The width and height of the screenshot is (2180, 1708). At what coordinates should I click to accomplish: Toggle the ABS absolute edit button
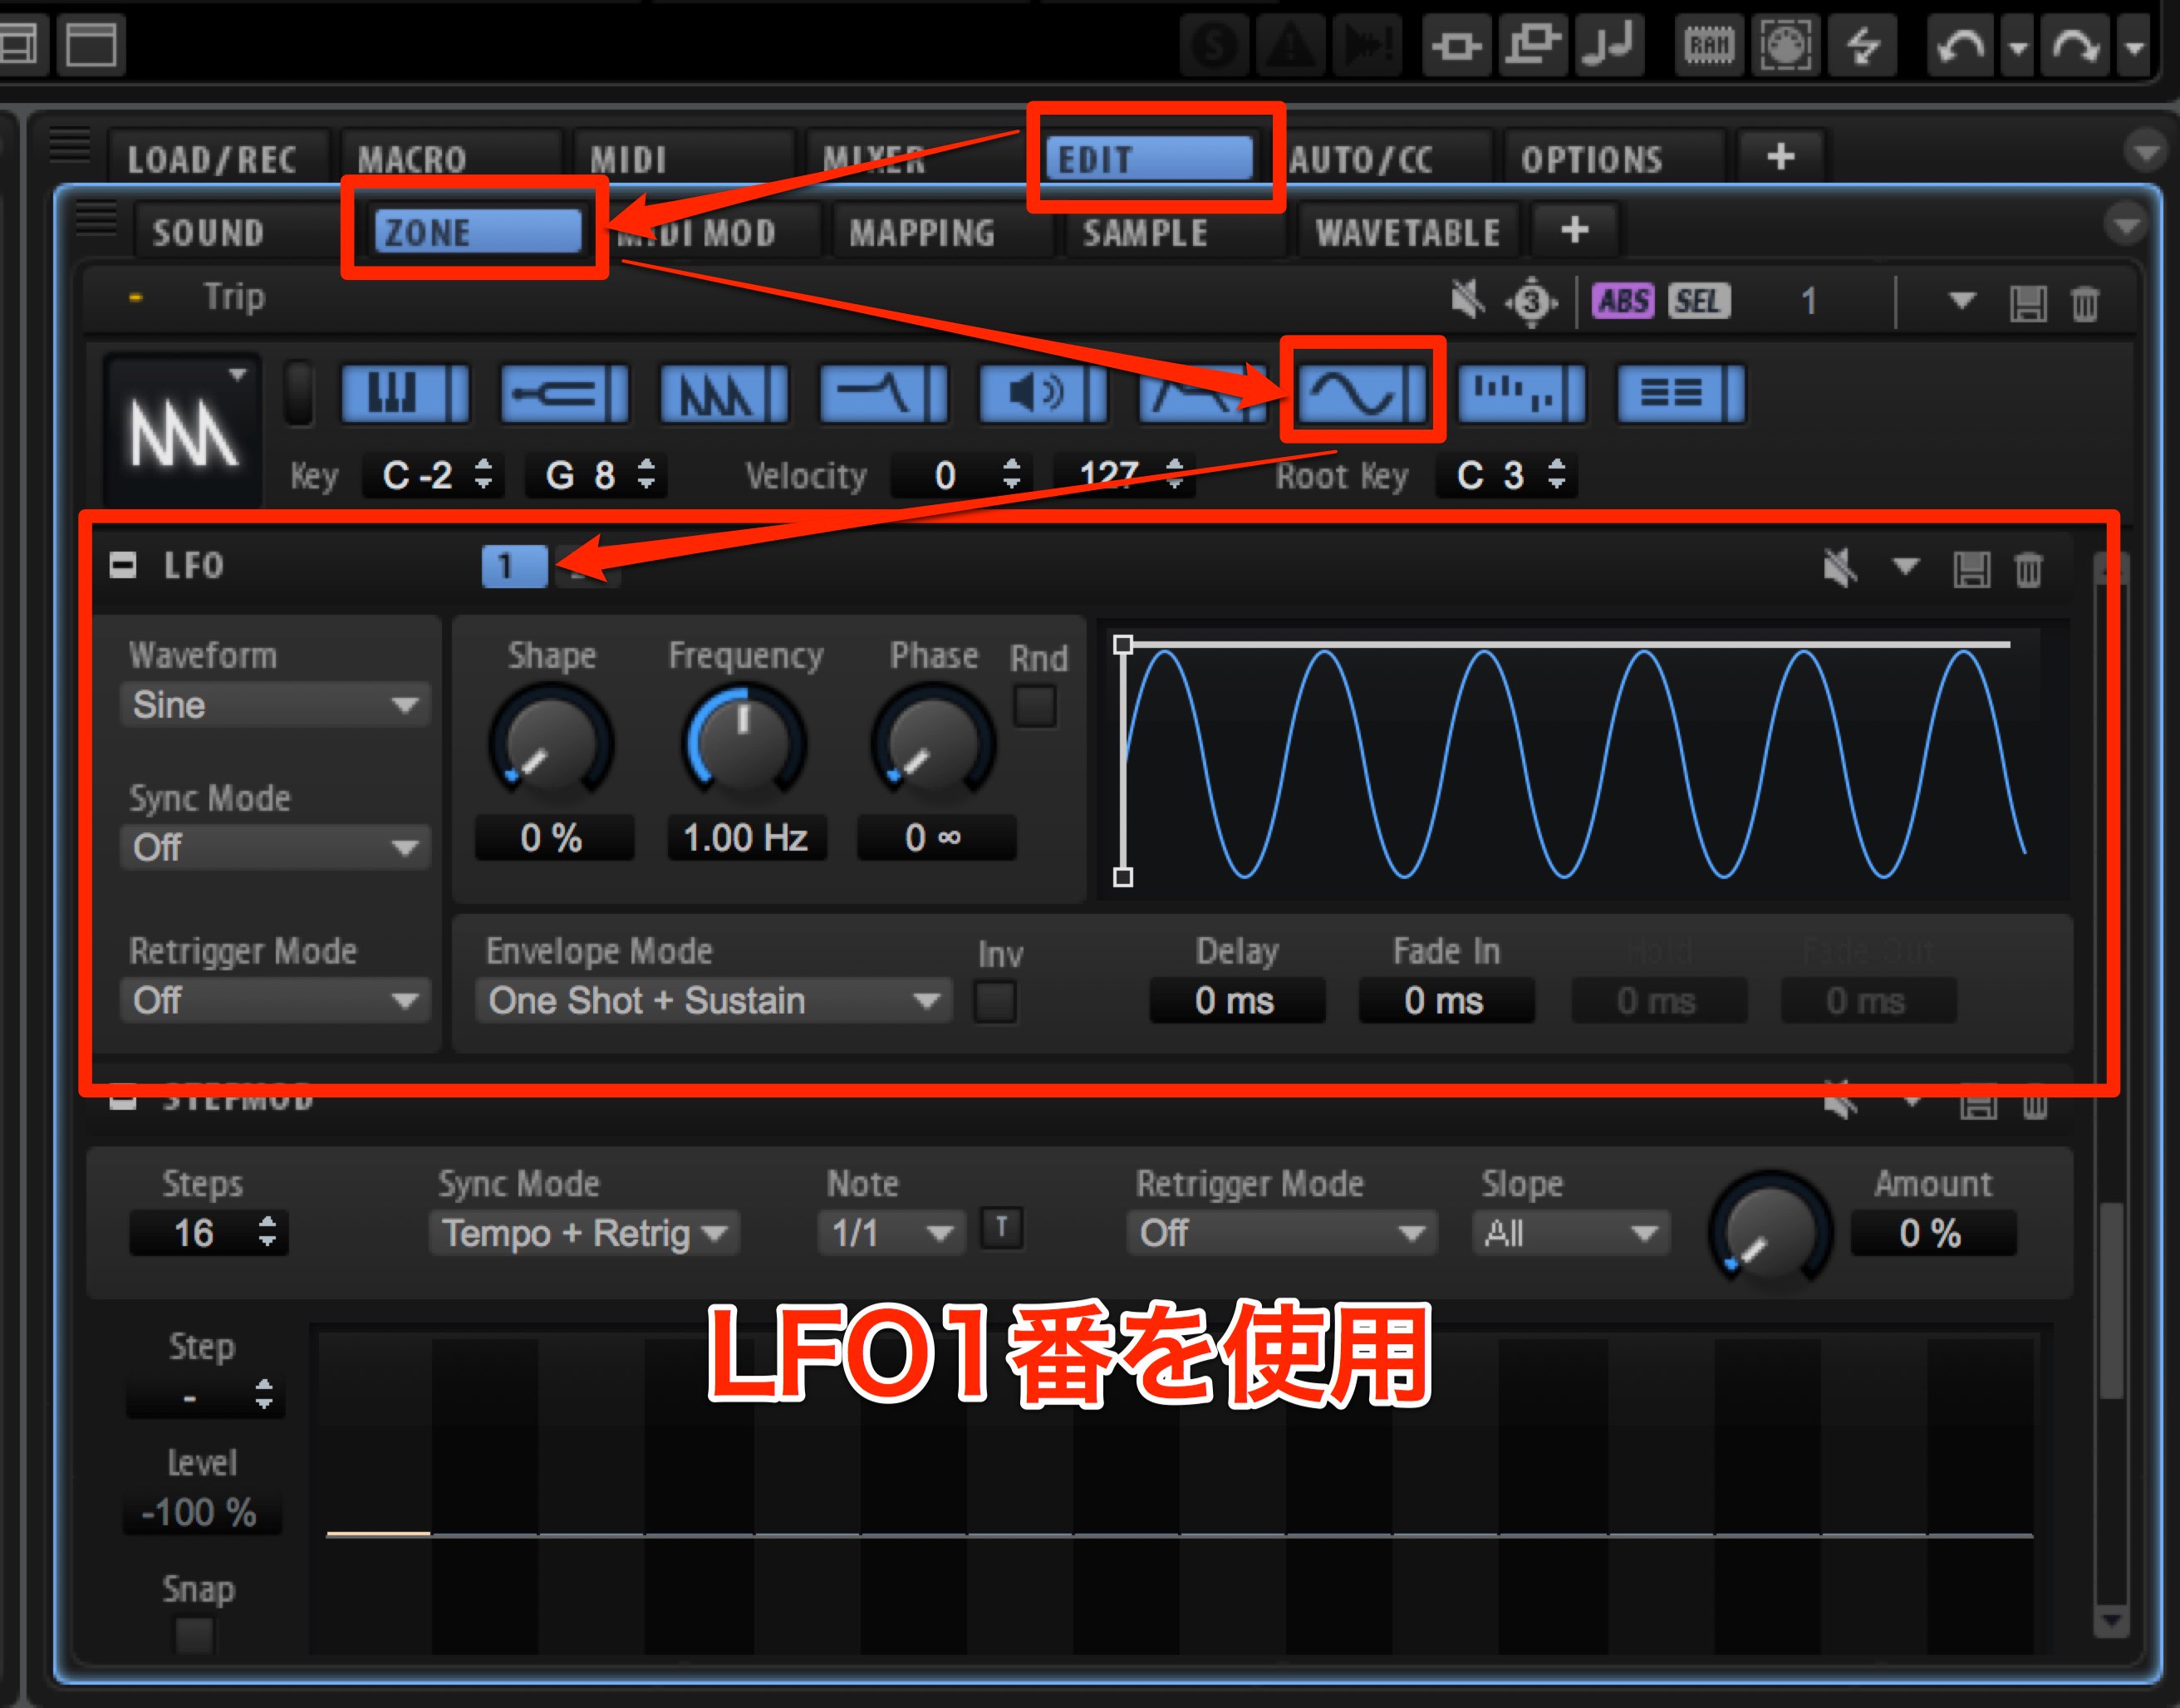(x=1623, y=301)
